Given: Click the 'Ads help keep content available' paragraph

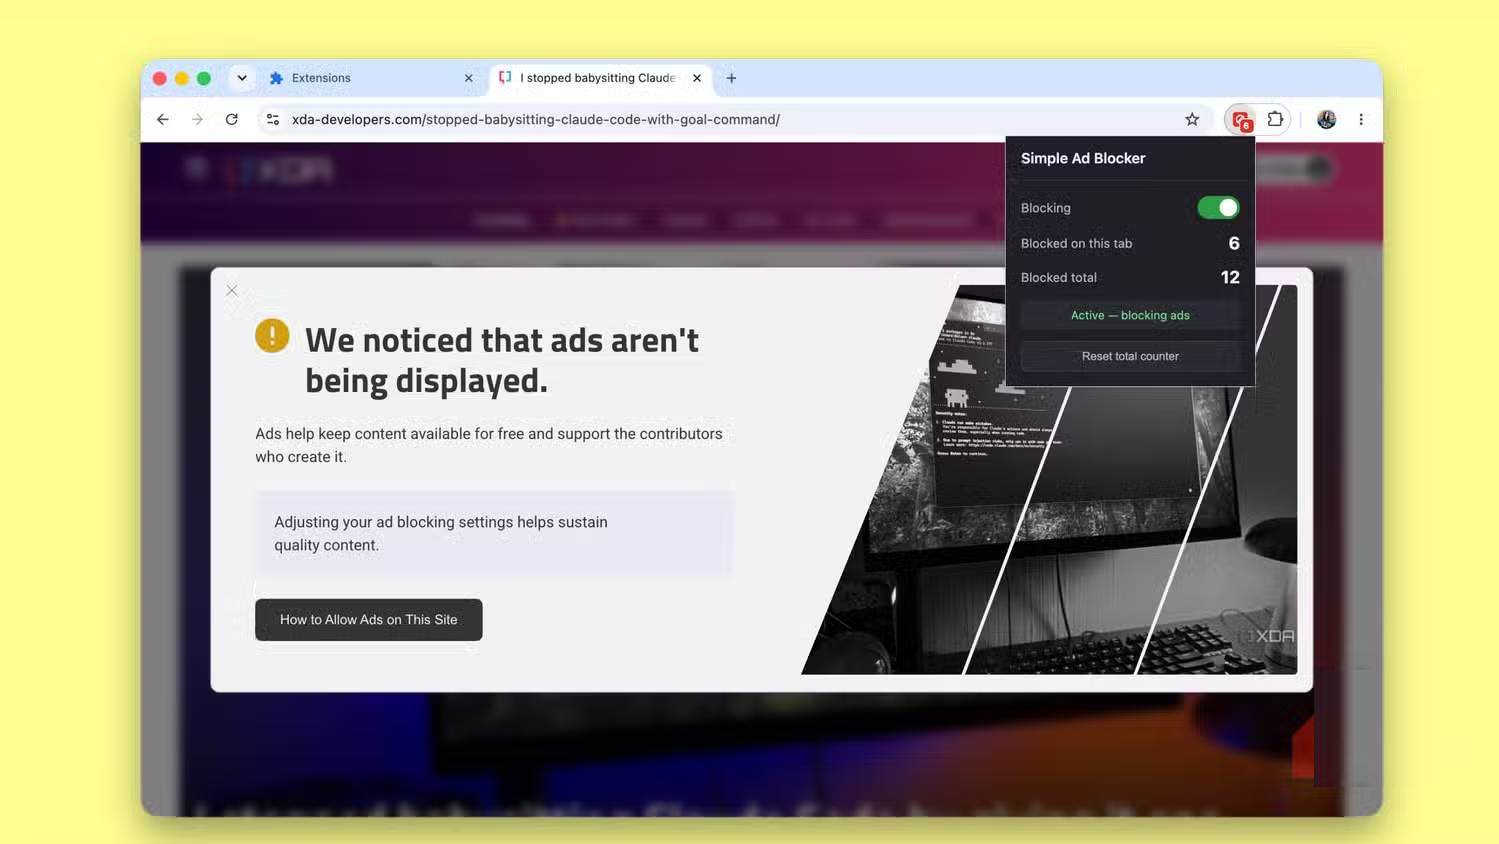Looking at the screenshot, I should point(489,445).
